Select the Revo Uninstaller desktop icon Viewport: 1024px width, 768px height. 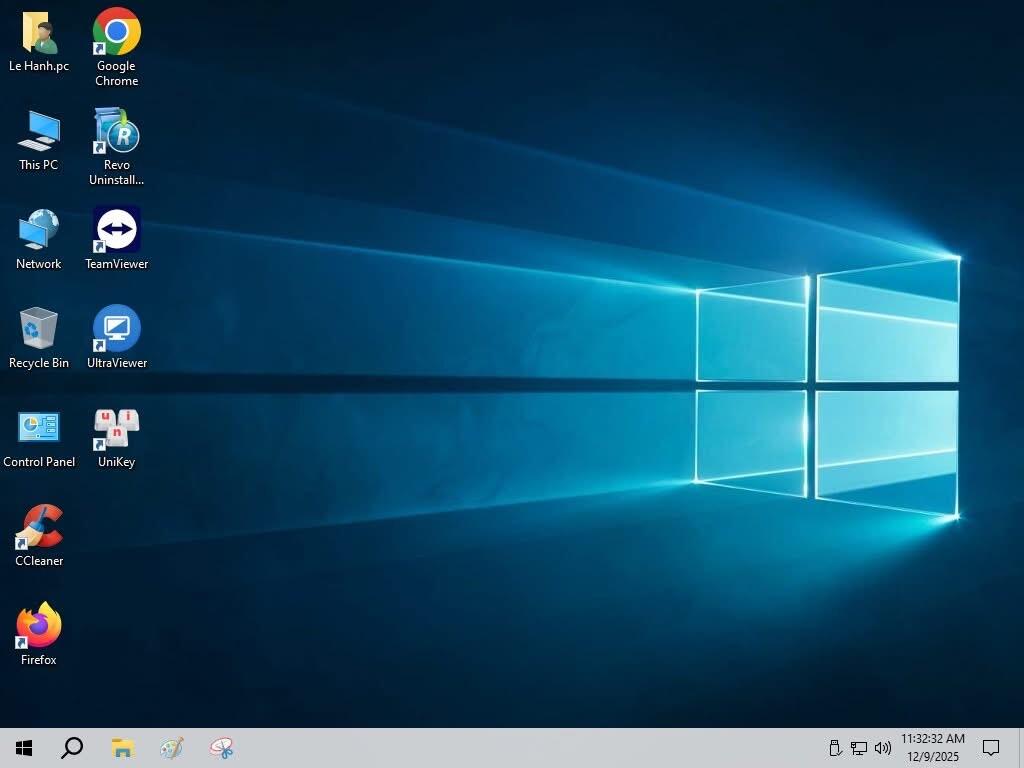[x=117, y=132]
